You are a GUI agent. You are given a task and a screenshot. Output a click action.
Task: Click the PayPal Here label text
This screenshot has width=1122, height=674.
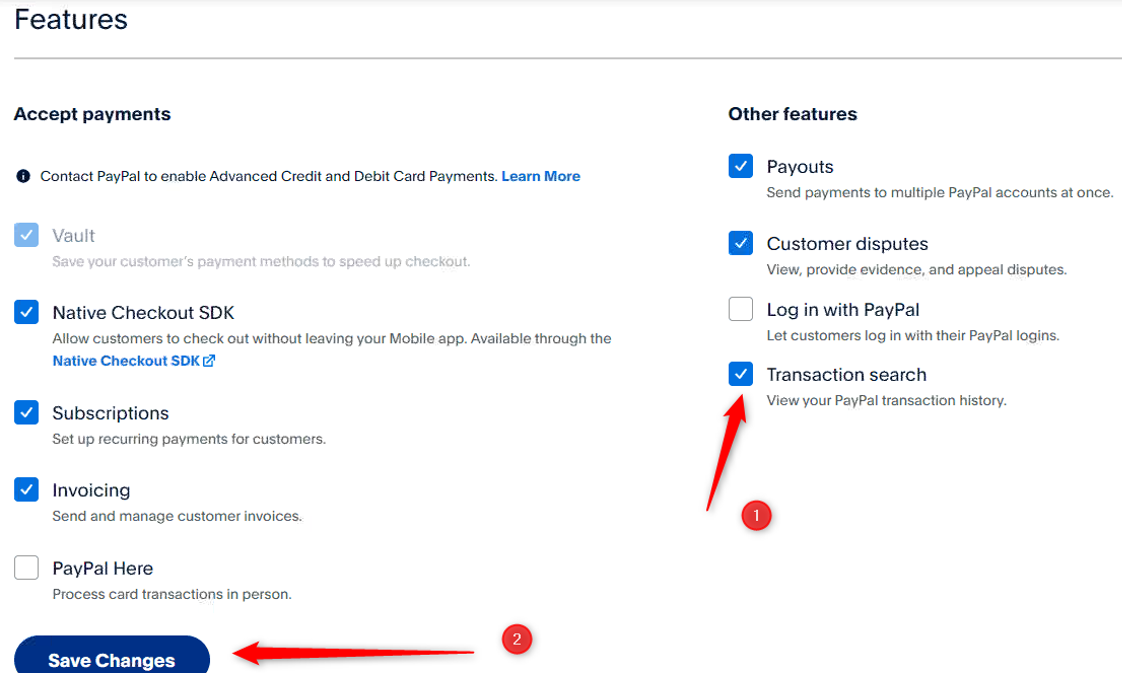tap(103, 568)
